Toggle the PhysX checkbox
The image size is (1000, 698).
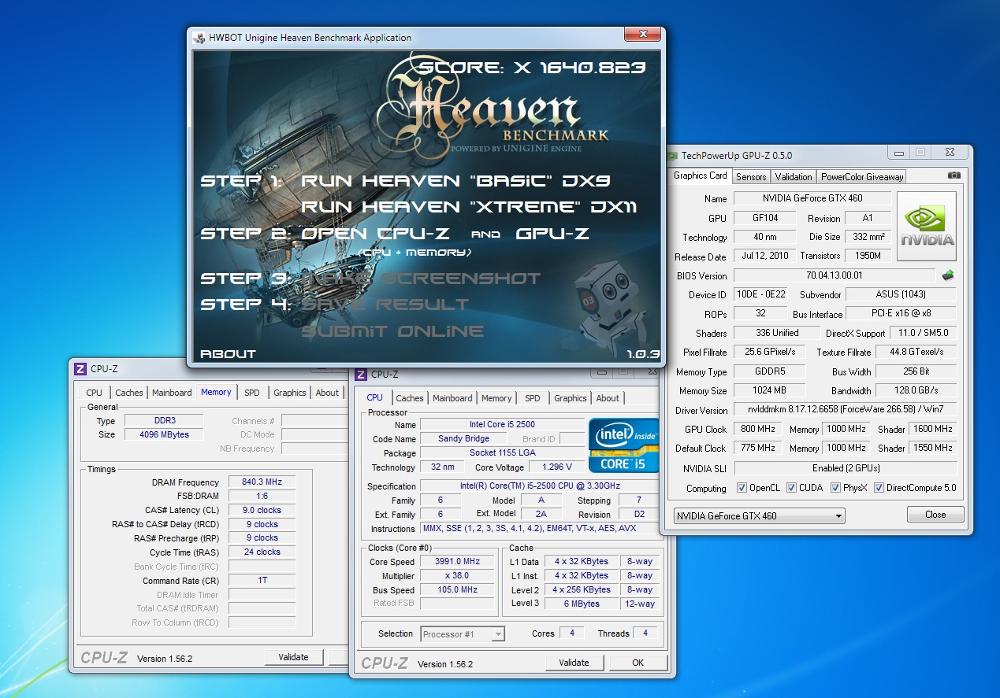coord(835,487)
